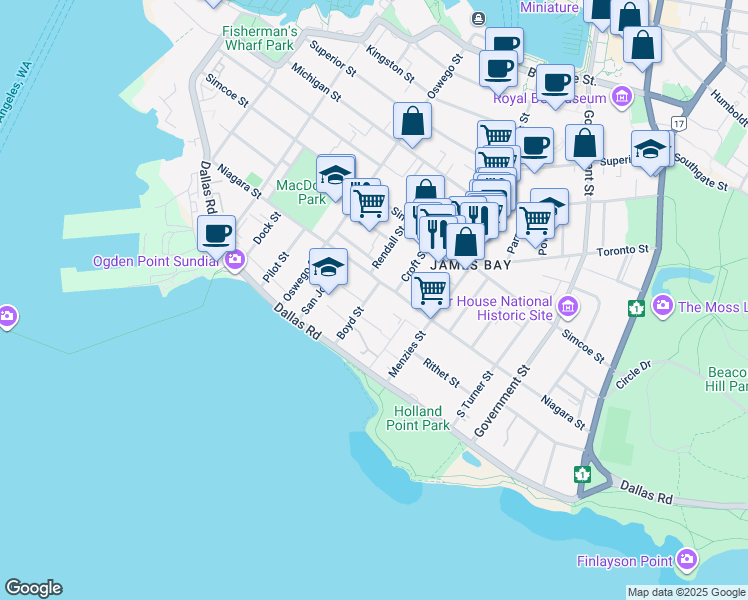Viewport: 748px width, 600px height.
Task: Click the Fisherman's Wharf Park label
Action: (x=260, y=38)
